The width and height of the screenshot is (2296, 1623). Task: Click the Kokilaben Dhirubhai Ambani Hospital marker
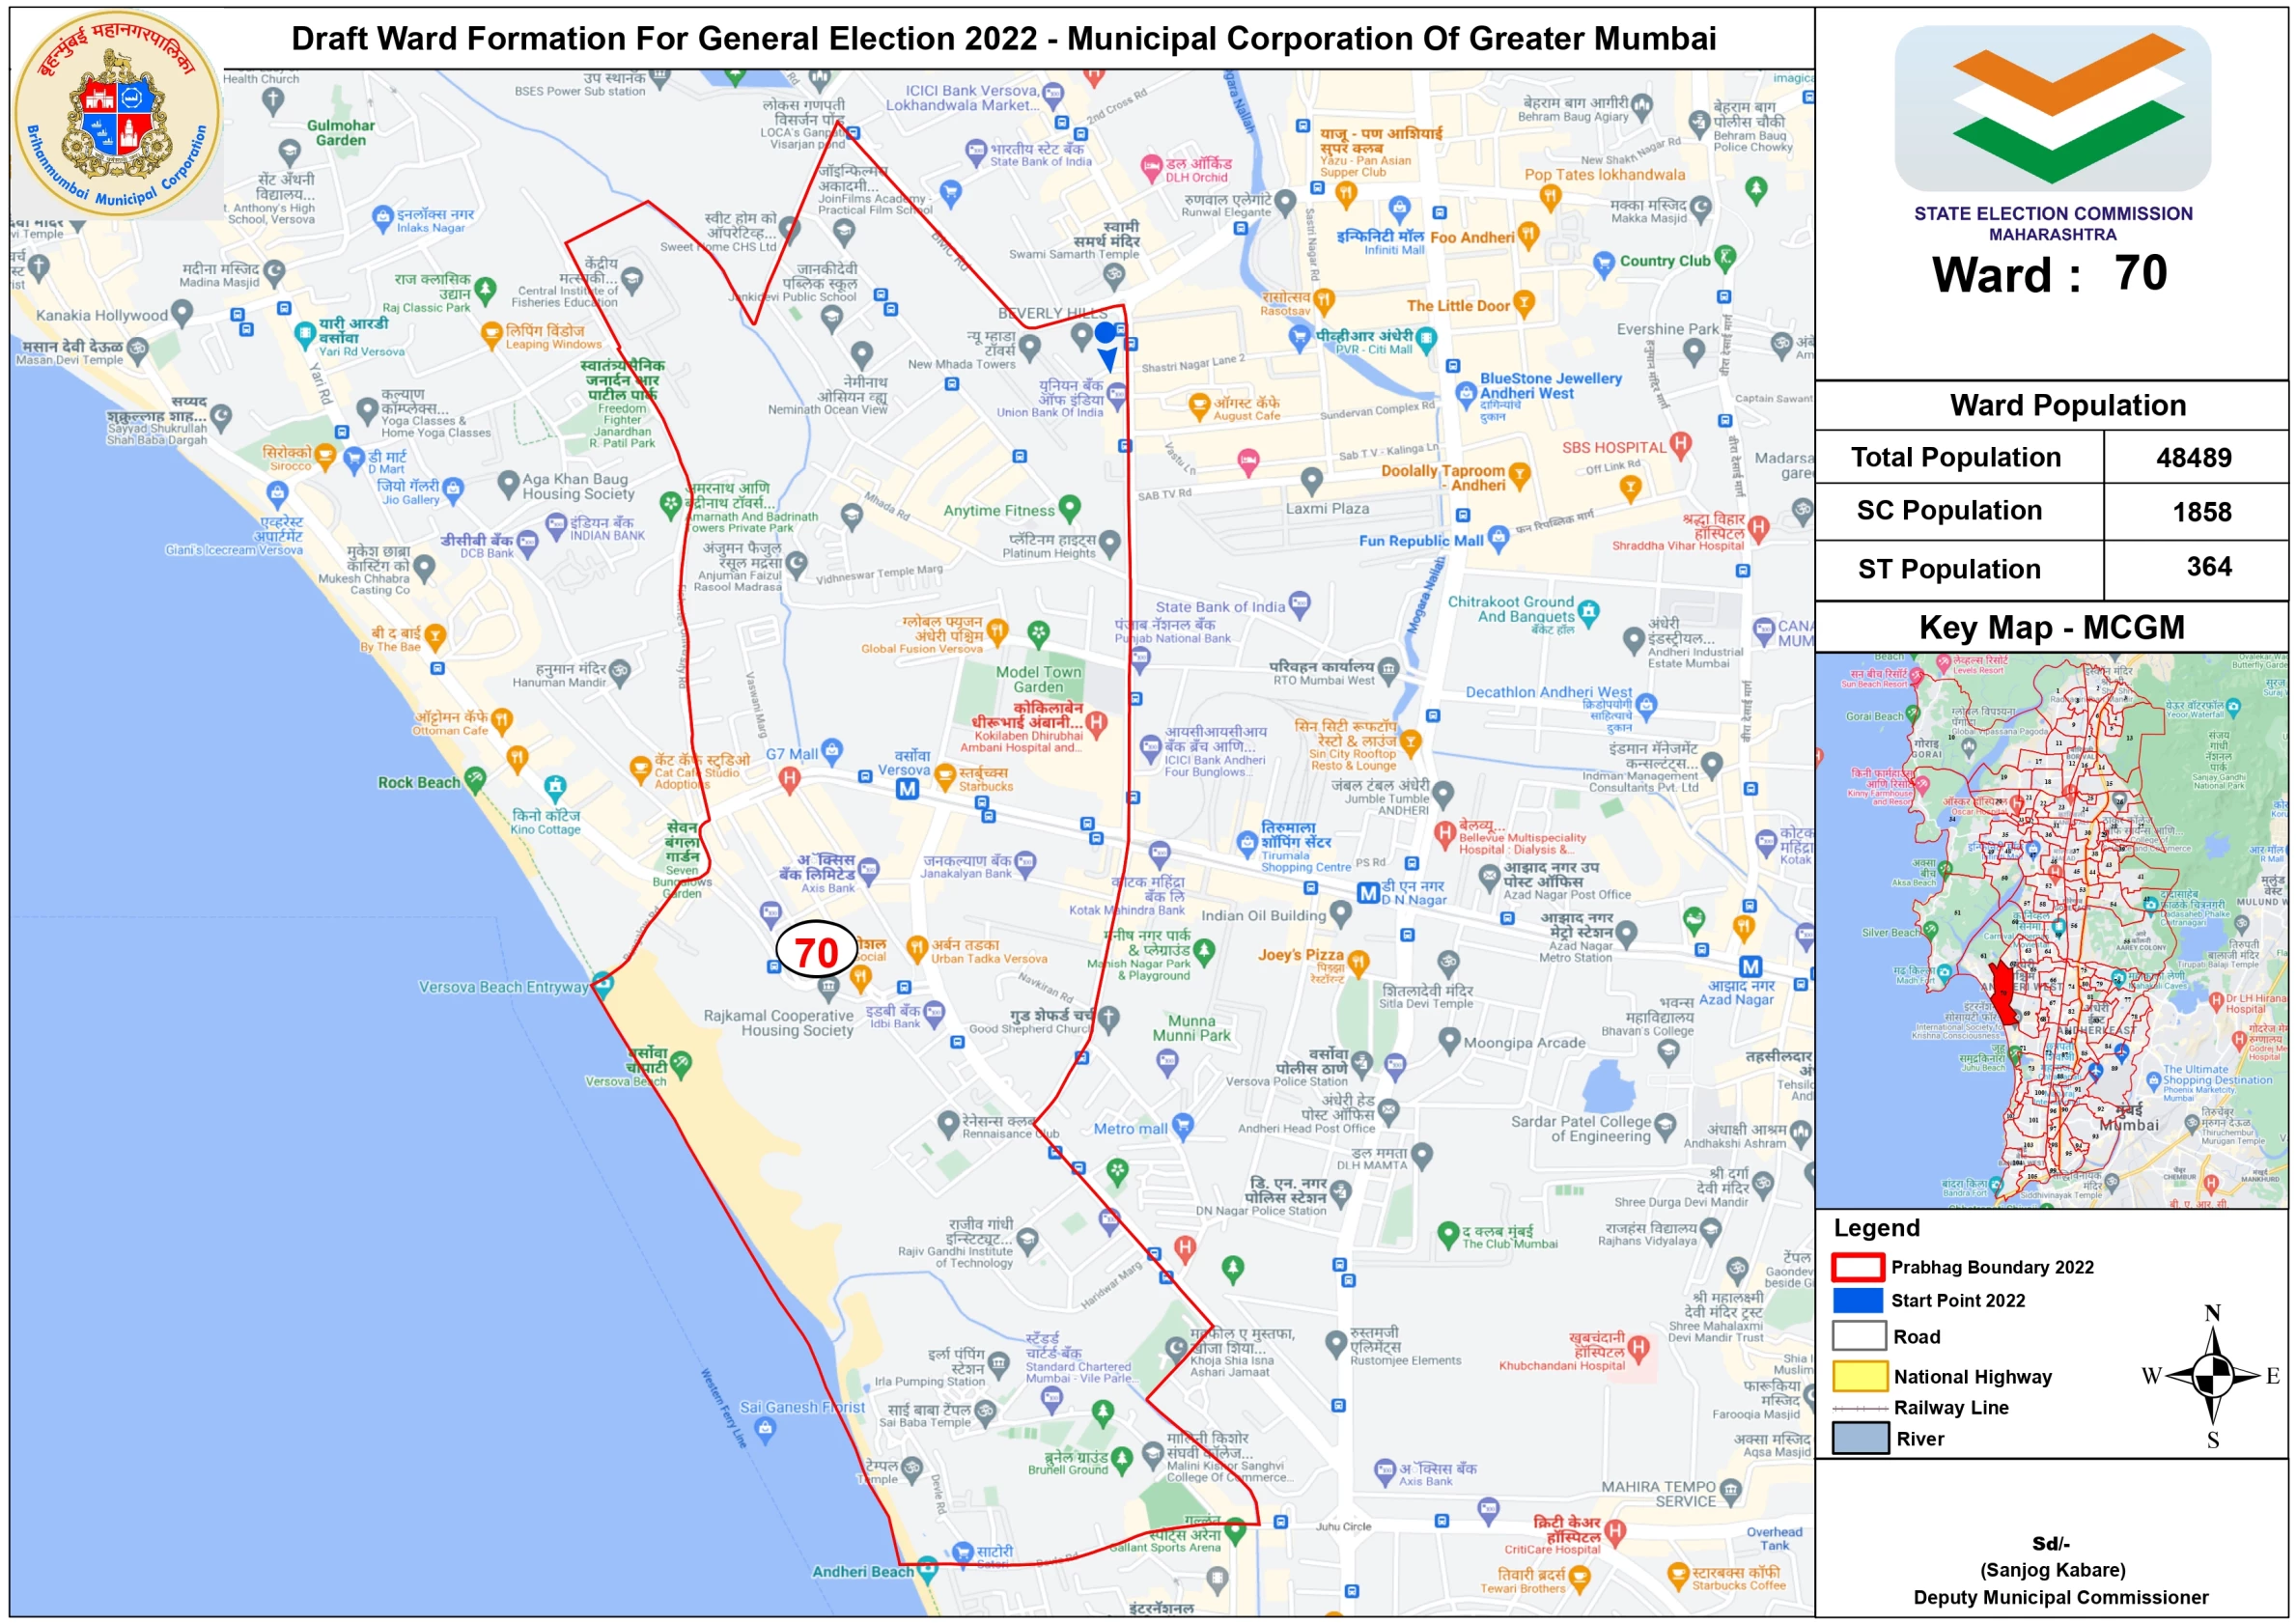(1096, 723)
